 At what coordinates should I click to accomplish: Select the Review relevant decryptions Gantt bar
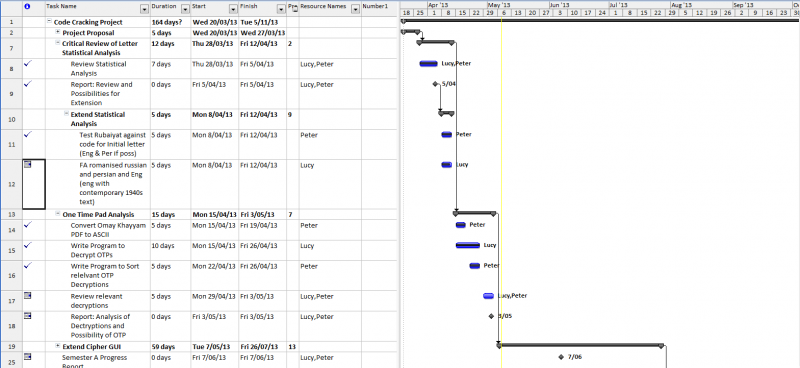click(x=488, y=296)
